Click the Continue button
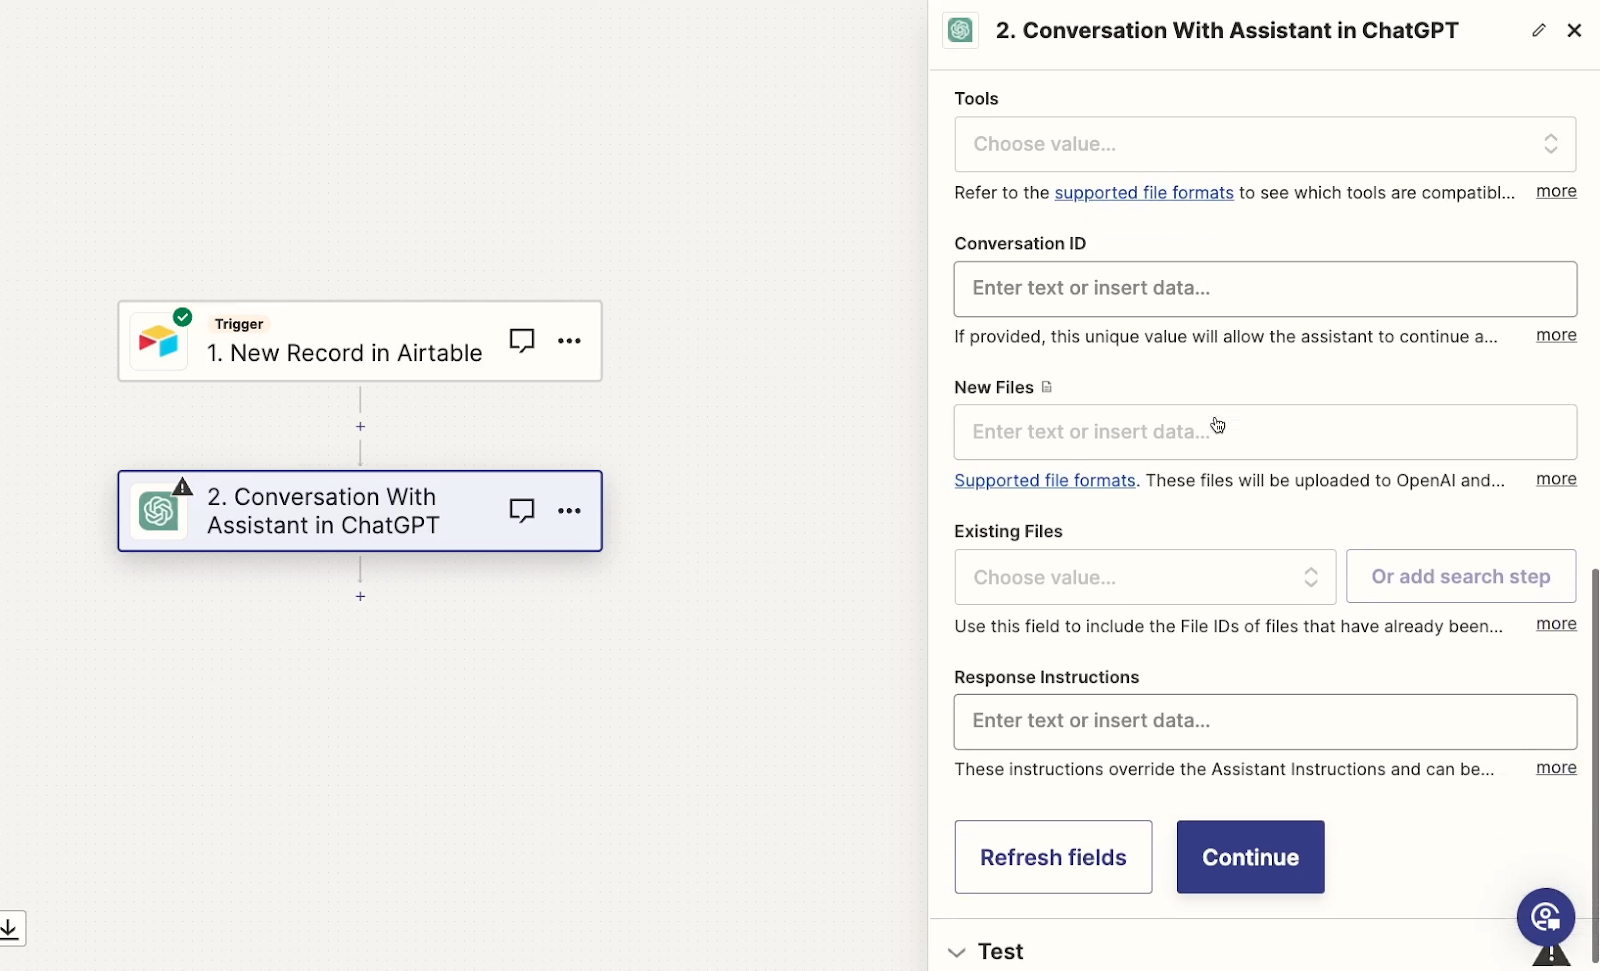 point(1250,857)
